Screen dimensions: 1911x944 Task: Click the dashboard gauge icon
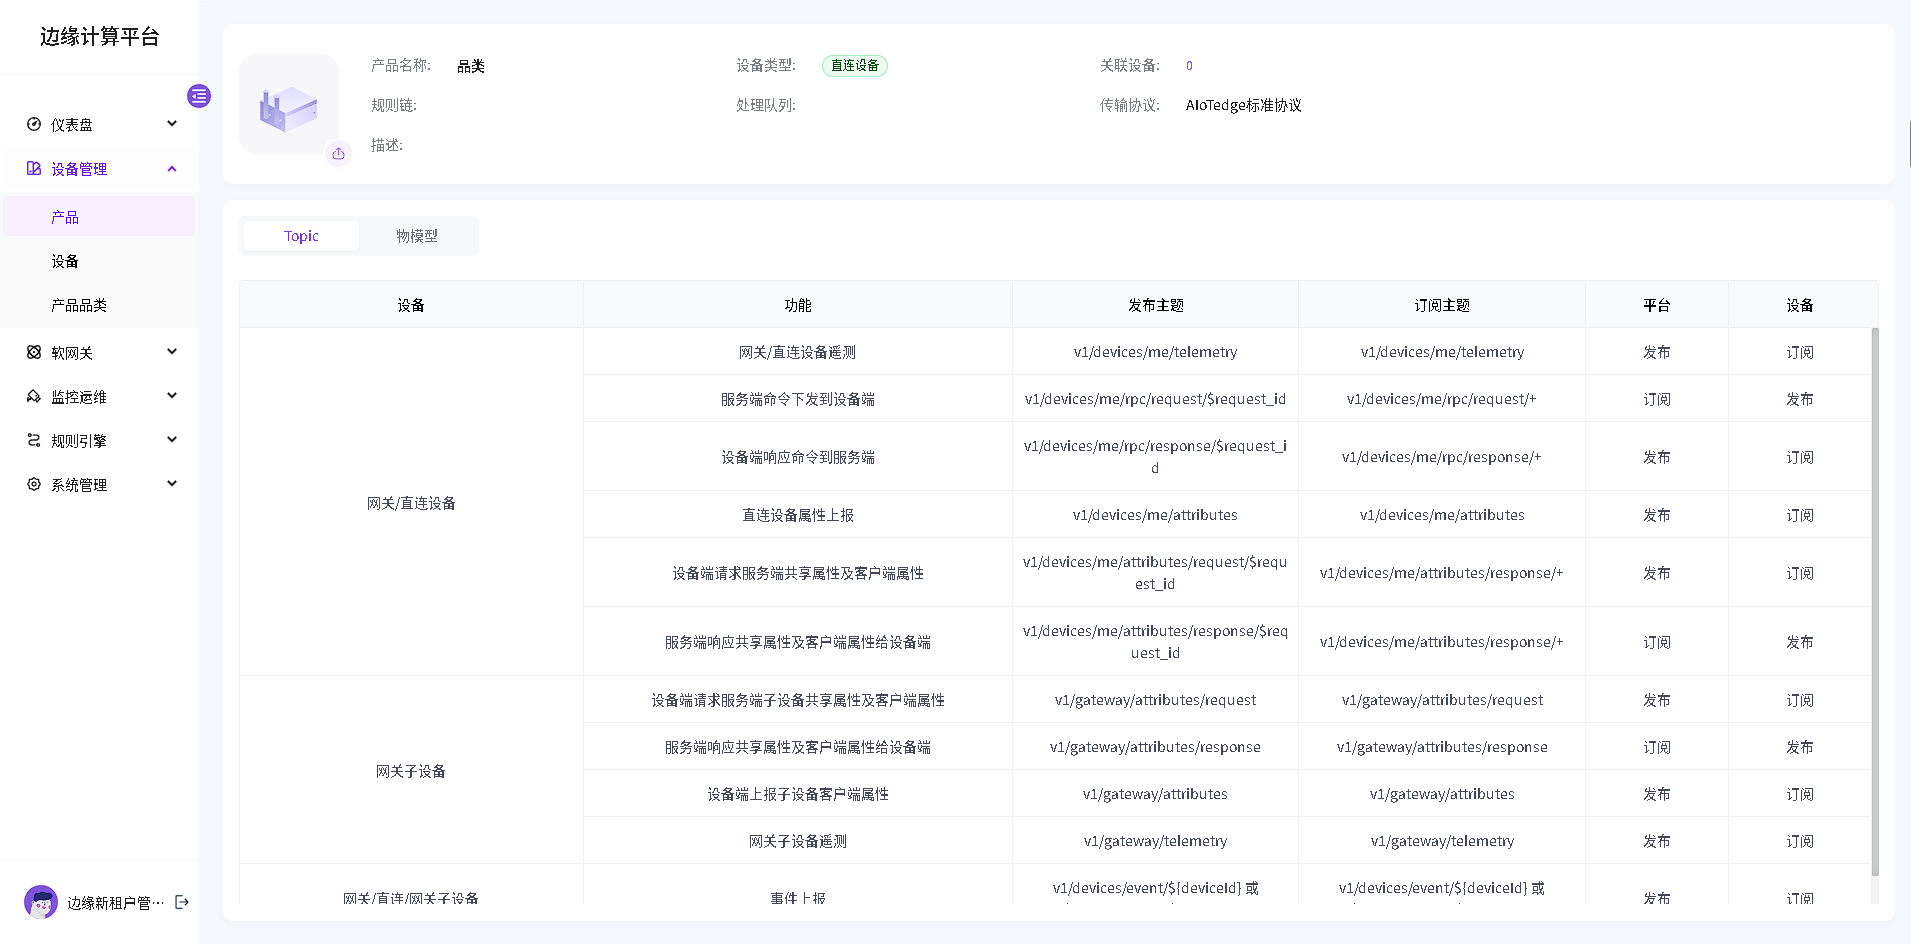point(34,124)
